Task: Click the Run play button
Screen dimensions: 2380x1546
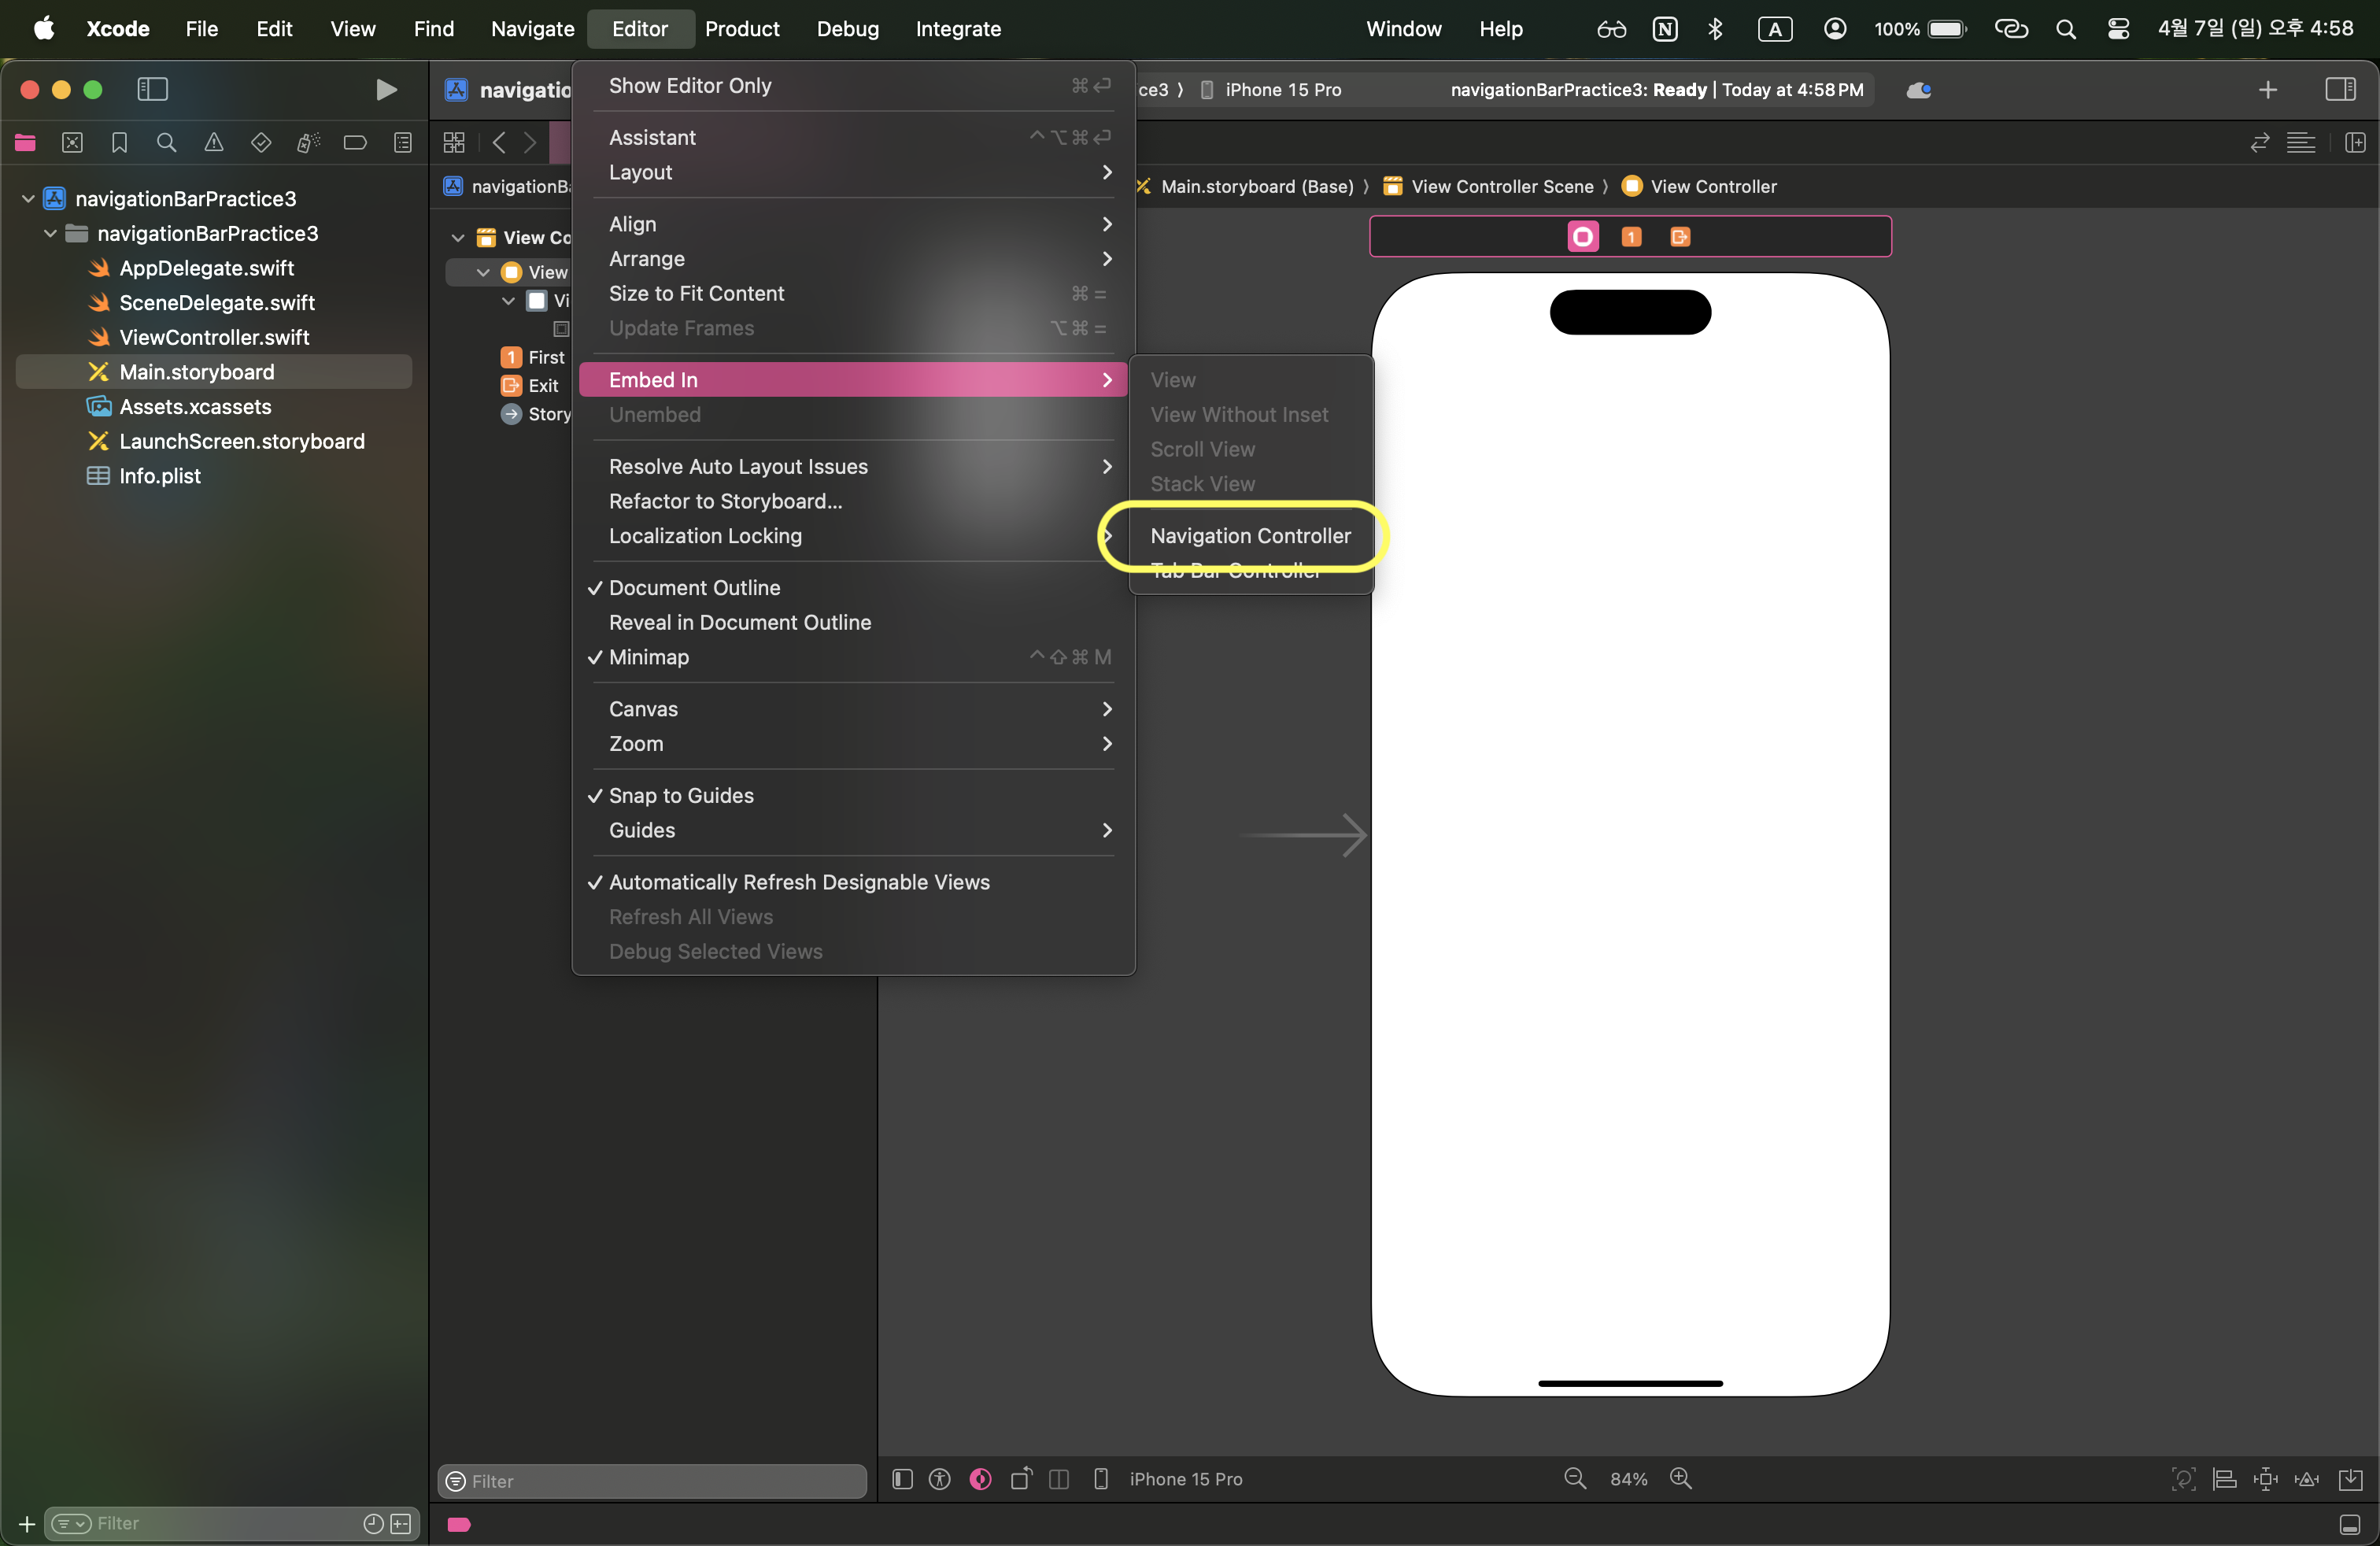Action: [386, 90]
